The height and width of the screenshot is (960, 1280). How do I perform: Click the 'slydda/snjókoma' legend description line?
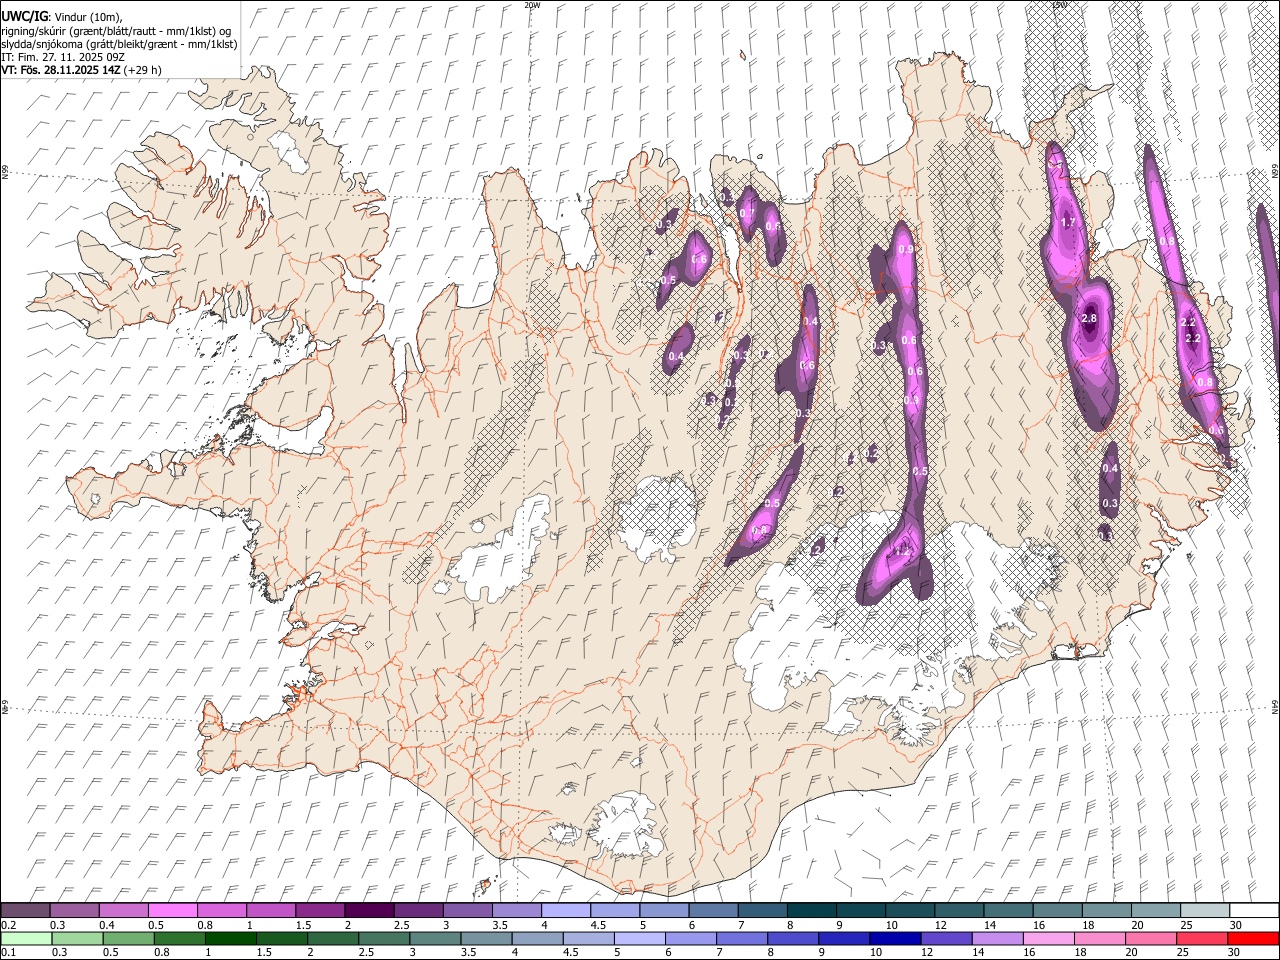[x=119, y=44]
